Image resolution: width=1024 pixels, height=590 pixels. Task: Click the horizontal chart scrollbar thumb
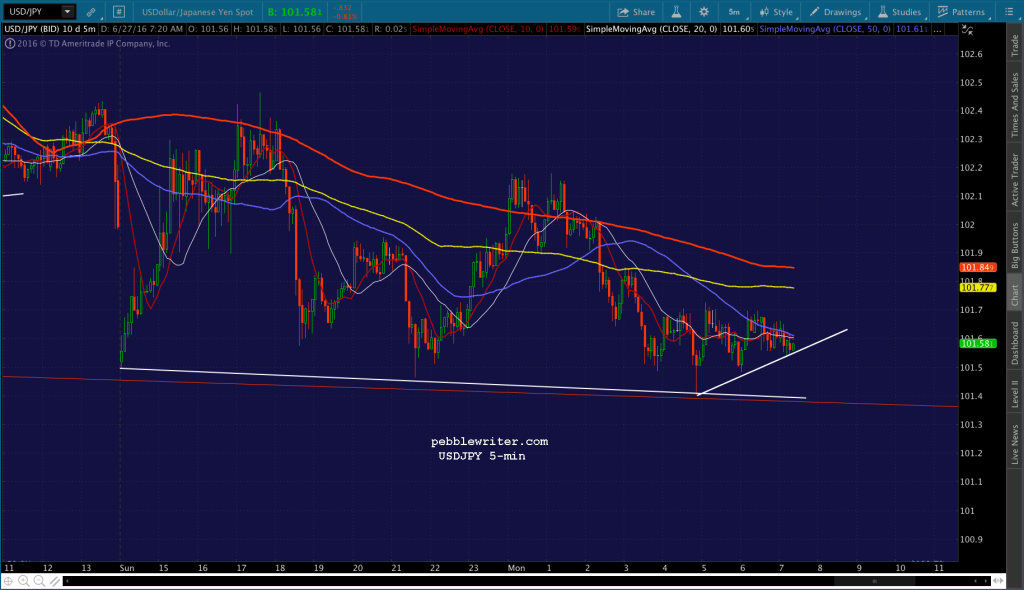tap(874, 581)
